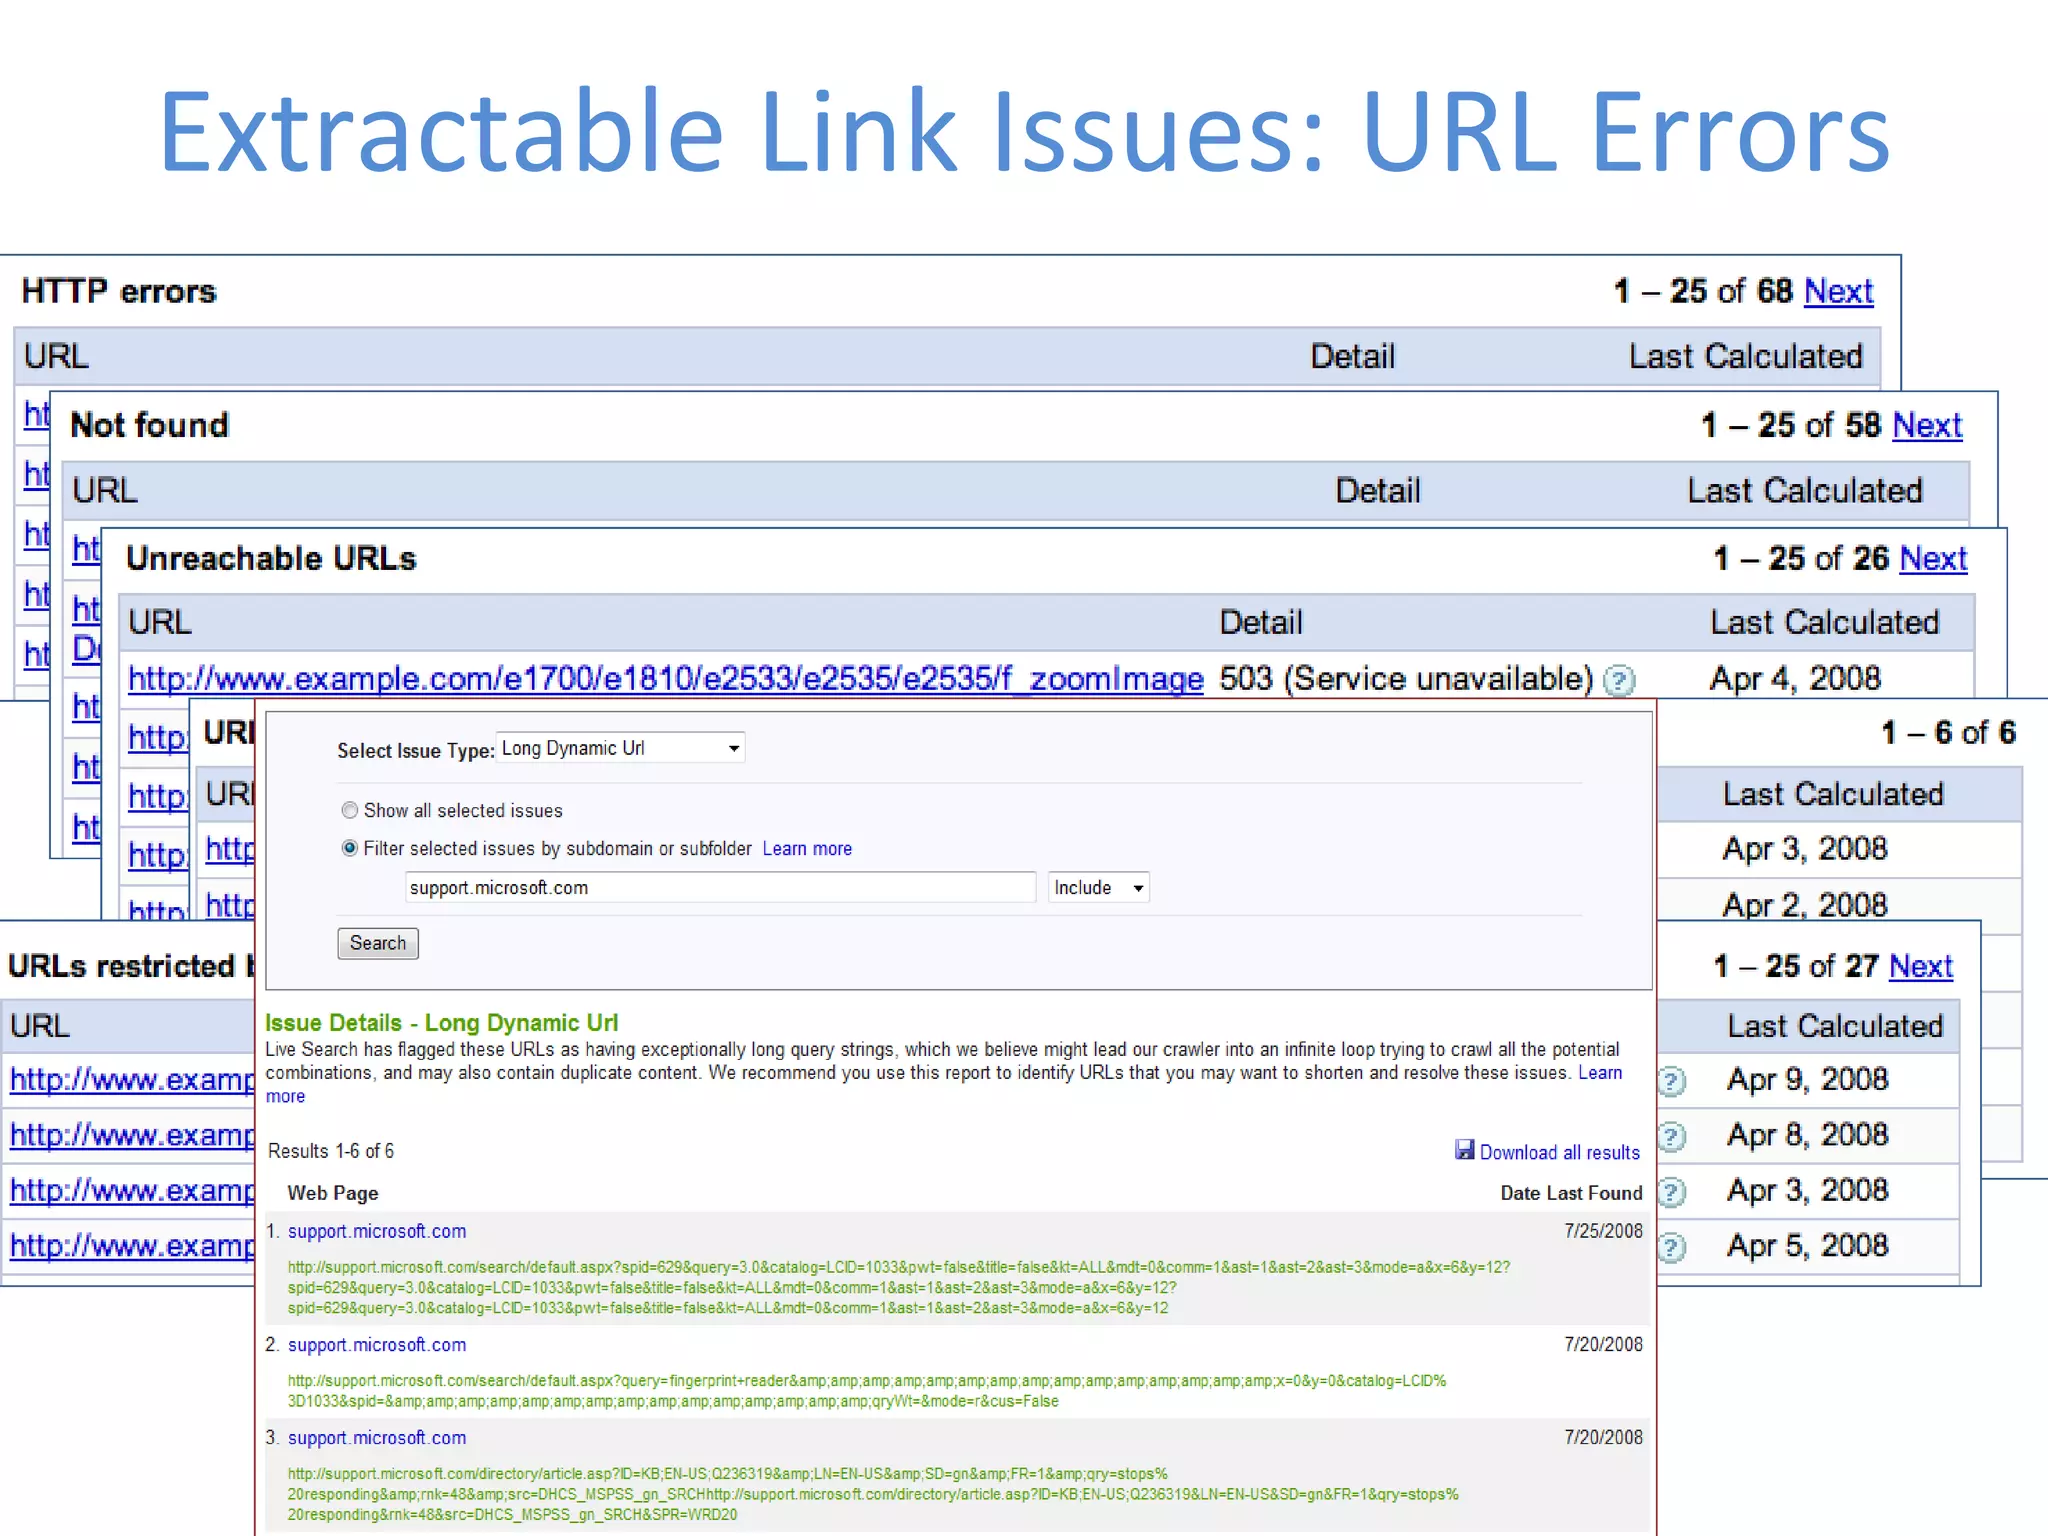Click the Download all results disk icon
This screenshot has height=1536, width=2048.
click(1464, 1150)
